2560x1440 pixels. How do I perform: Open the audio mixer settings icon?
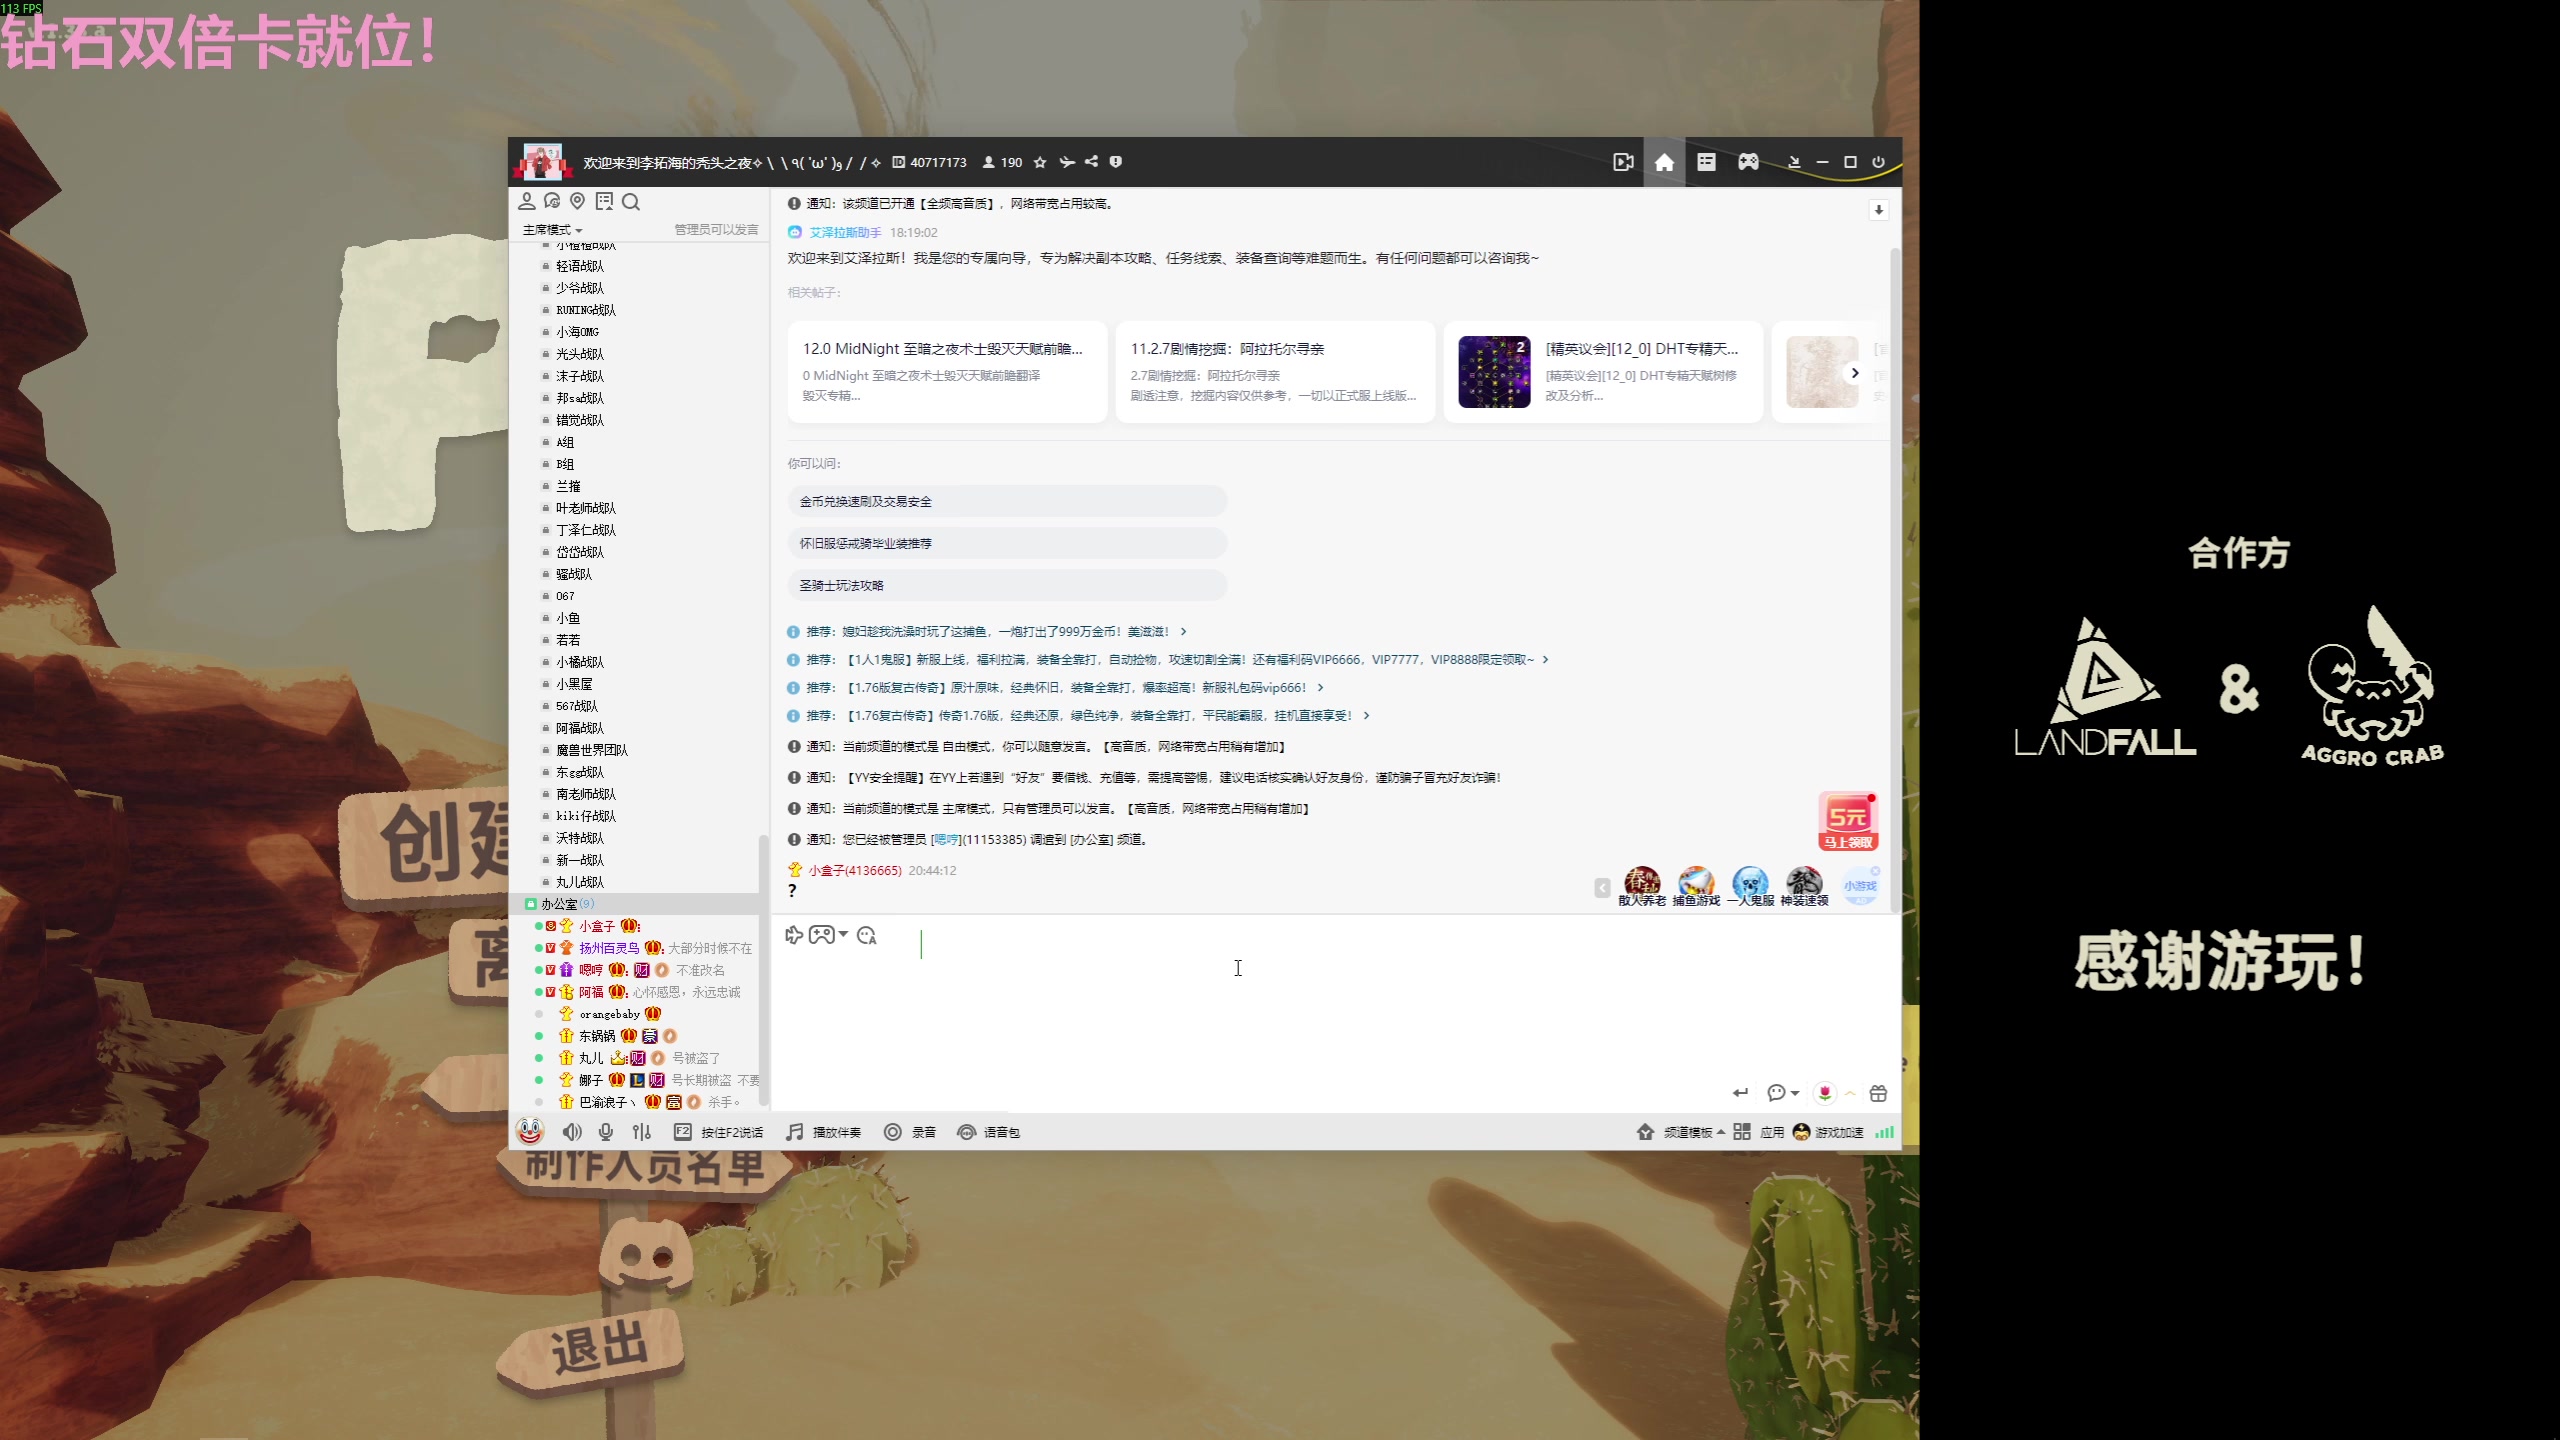(642, 1132)
